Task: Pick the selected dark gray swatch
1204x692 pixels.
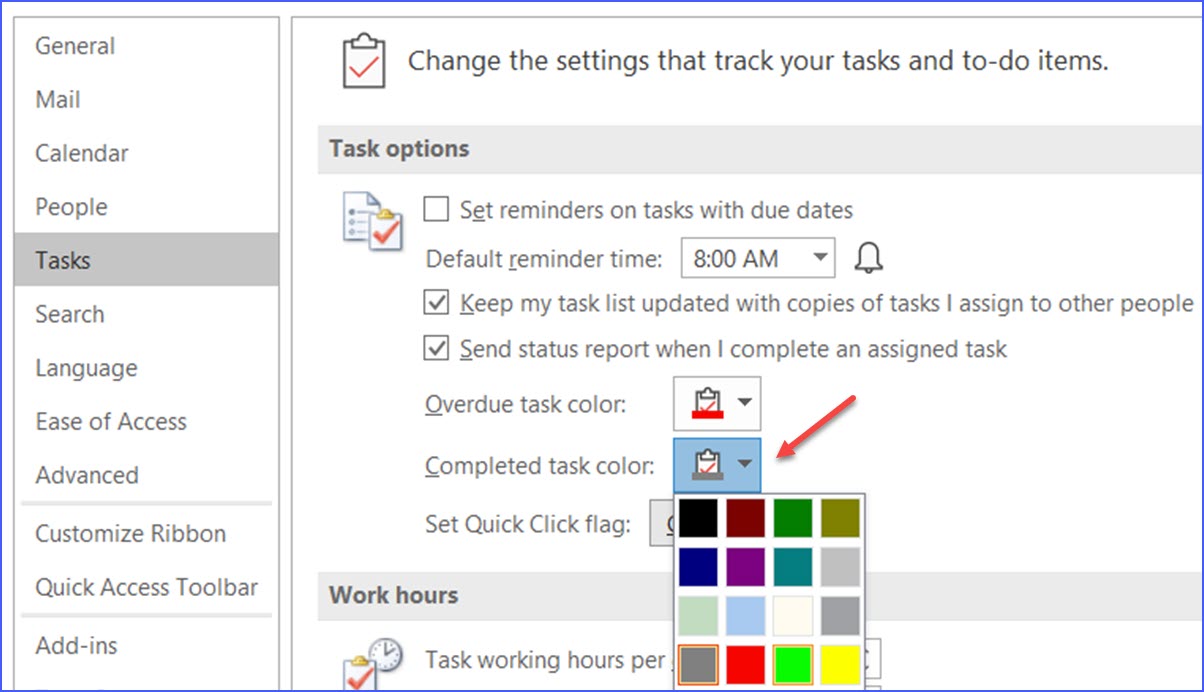Action: pos(698,664)
